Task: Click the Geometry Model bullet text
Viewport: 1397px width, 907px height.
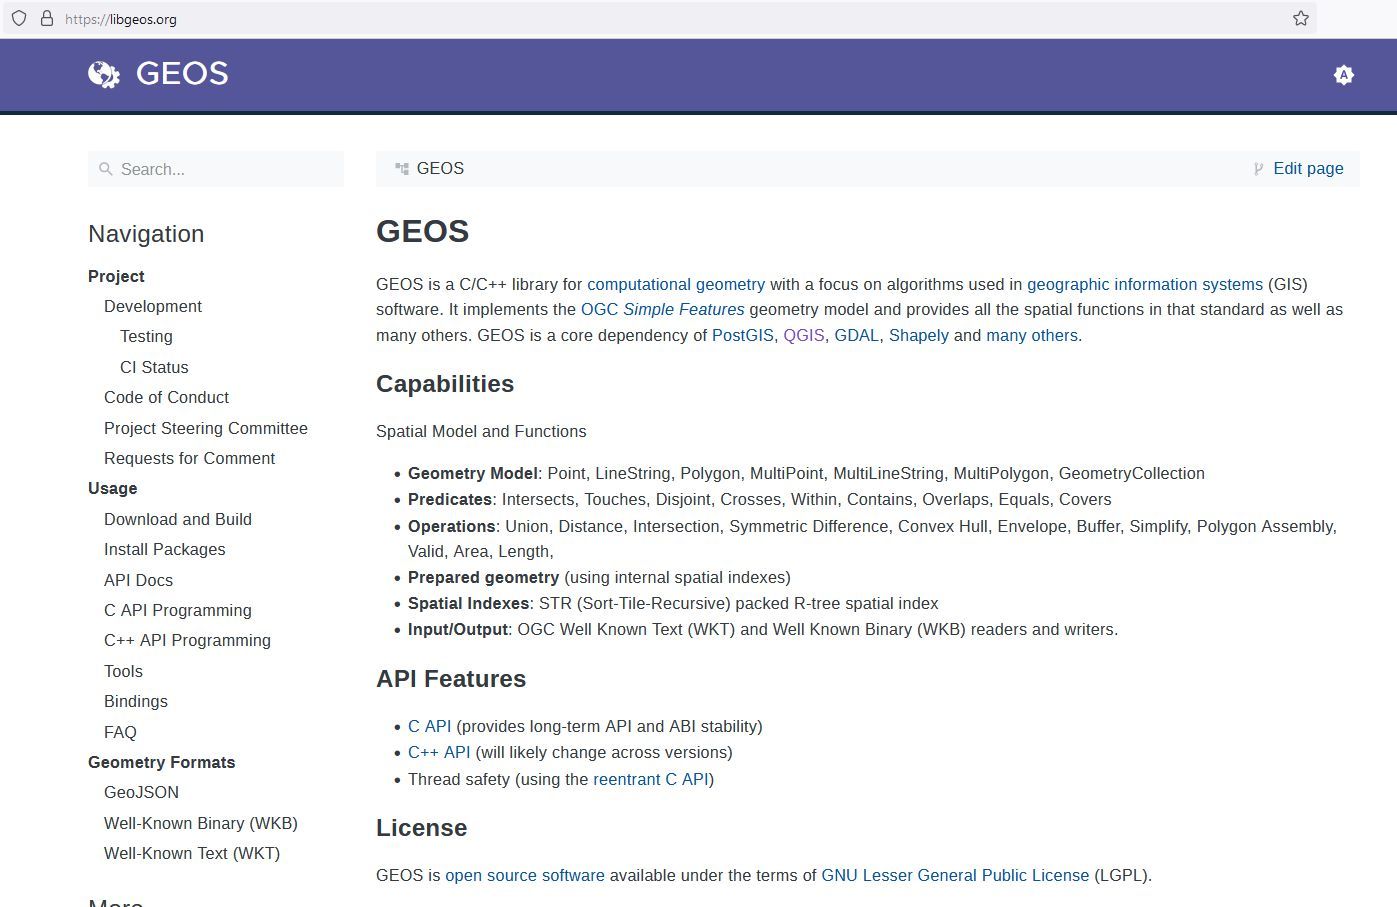Action: click(806, 473)
